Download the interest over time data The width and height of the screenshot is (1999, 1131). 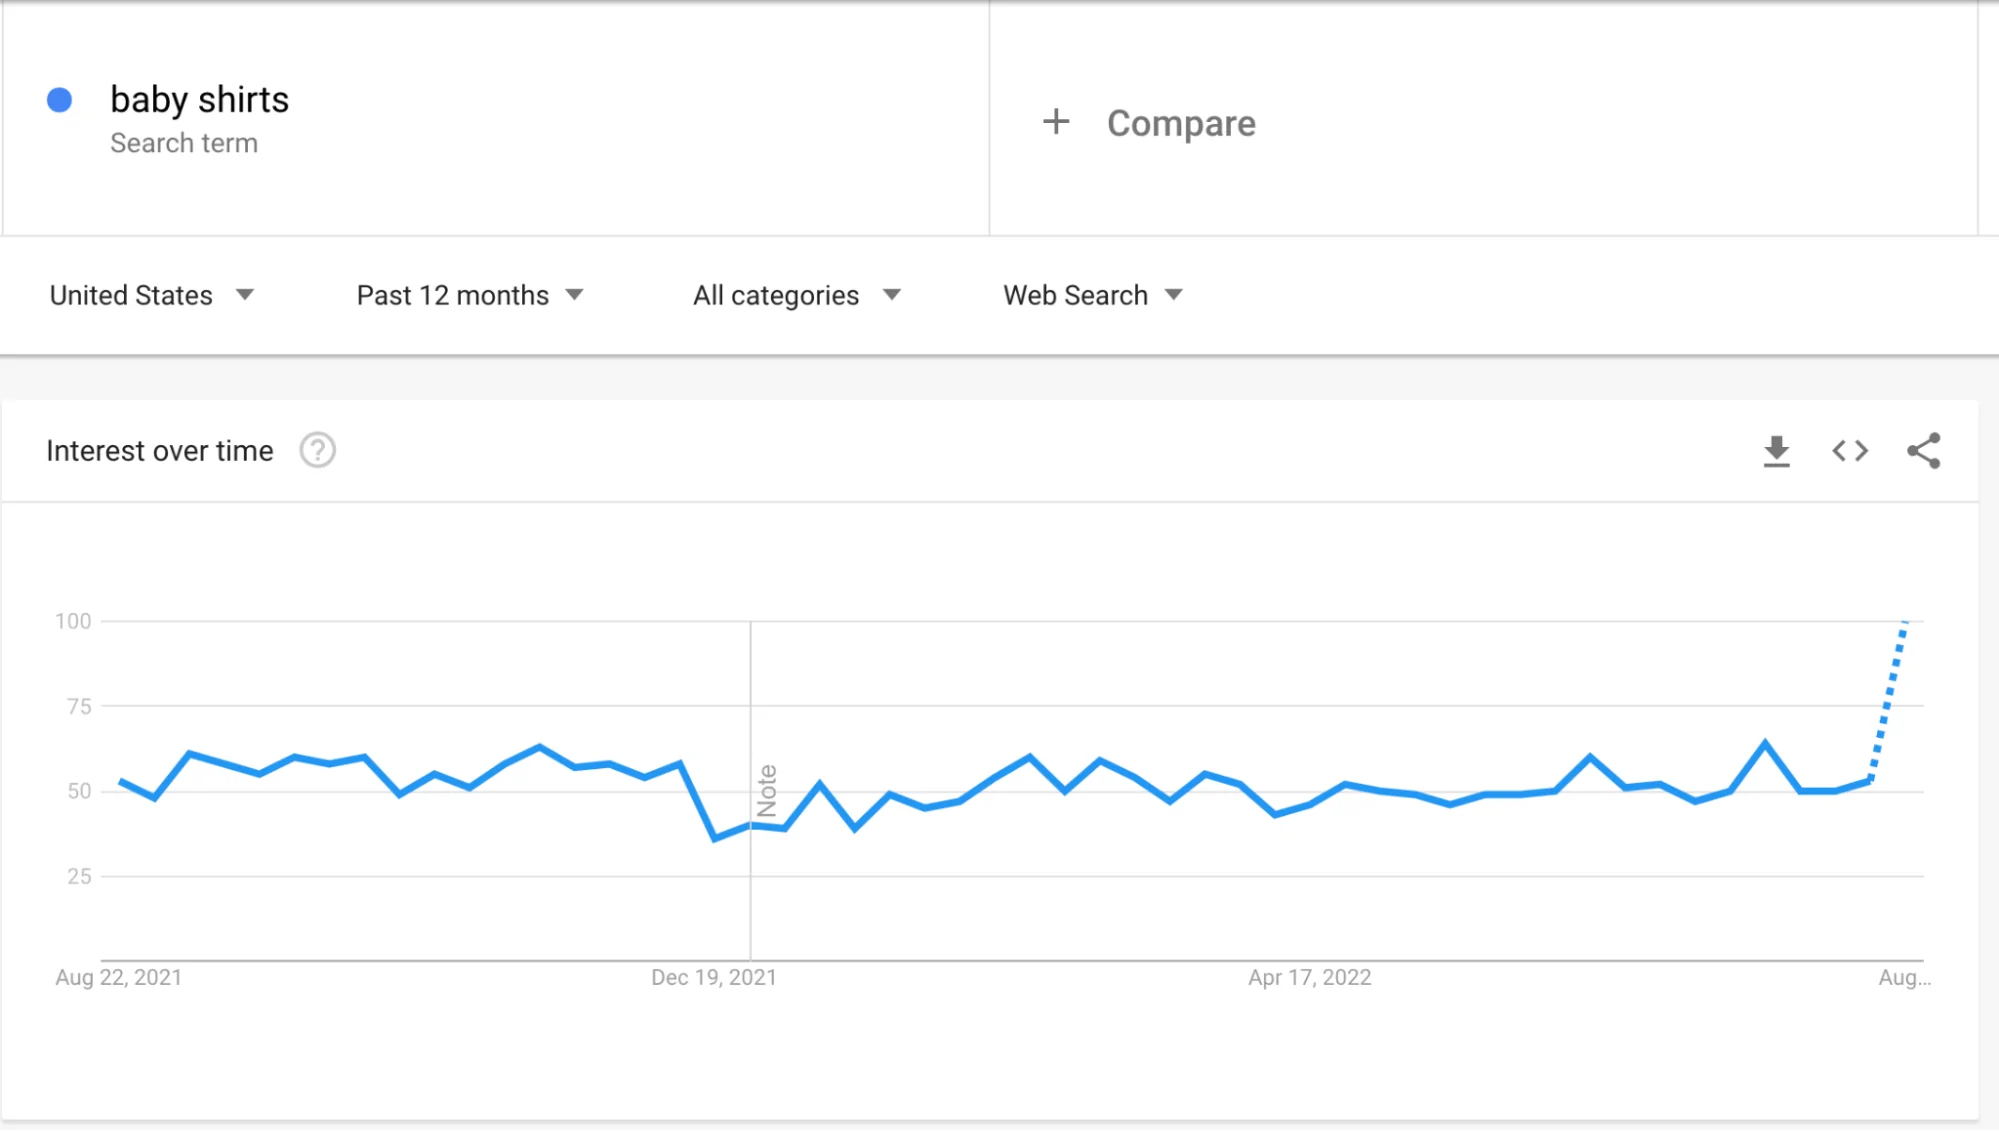(1776, 451)
